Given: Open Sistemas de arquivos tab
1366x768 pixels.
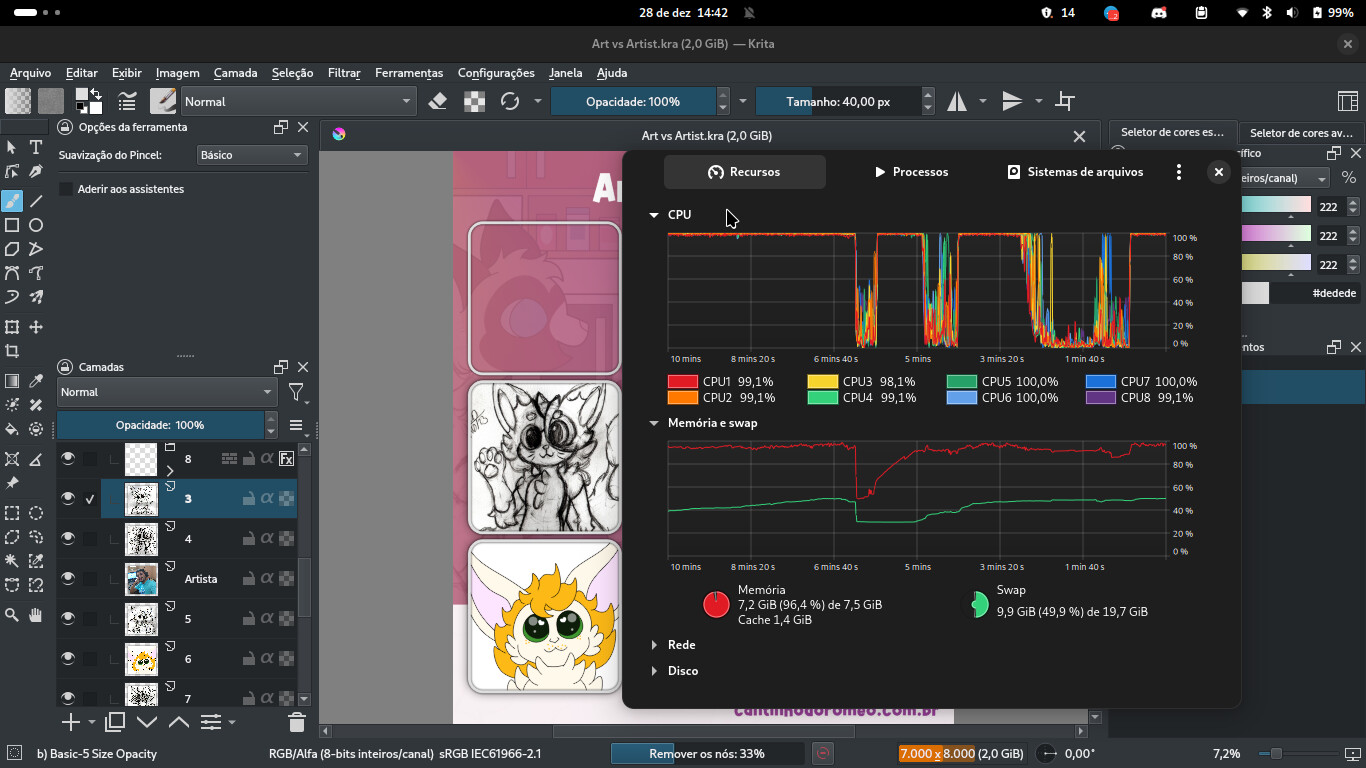Looking at the screenshot, I should click(x=1075, y=172).
